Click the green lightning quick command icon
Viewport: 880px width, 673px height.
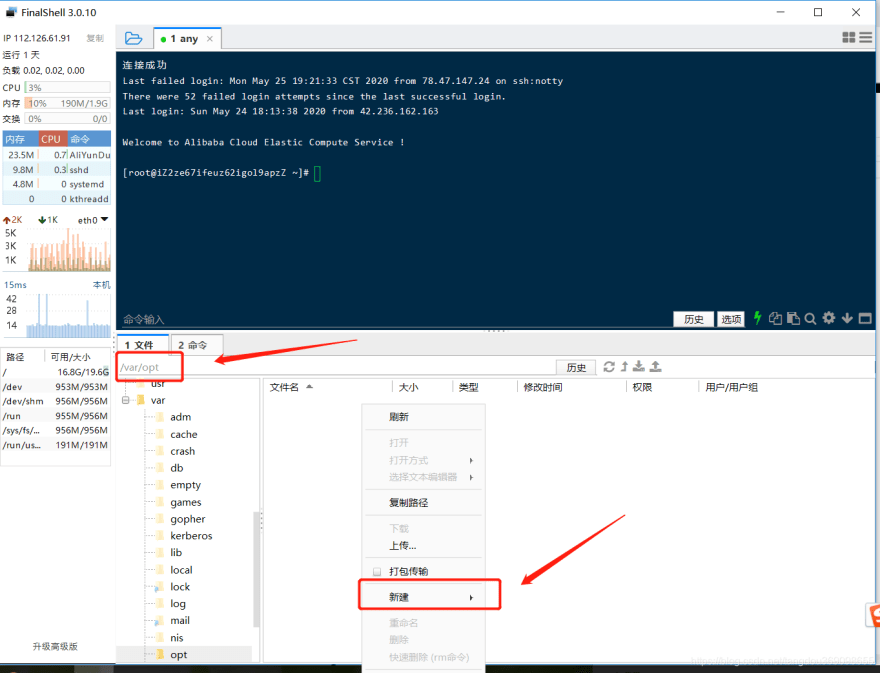[757, 318]
